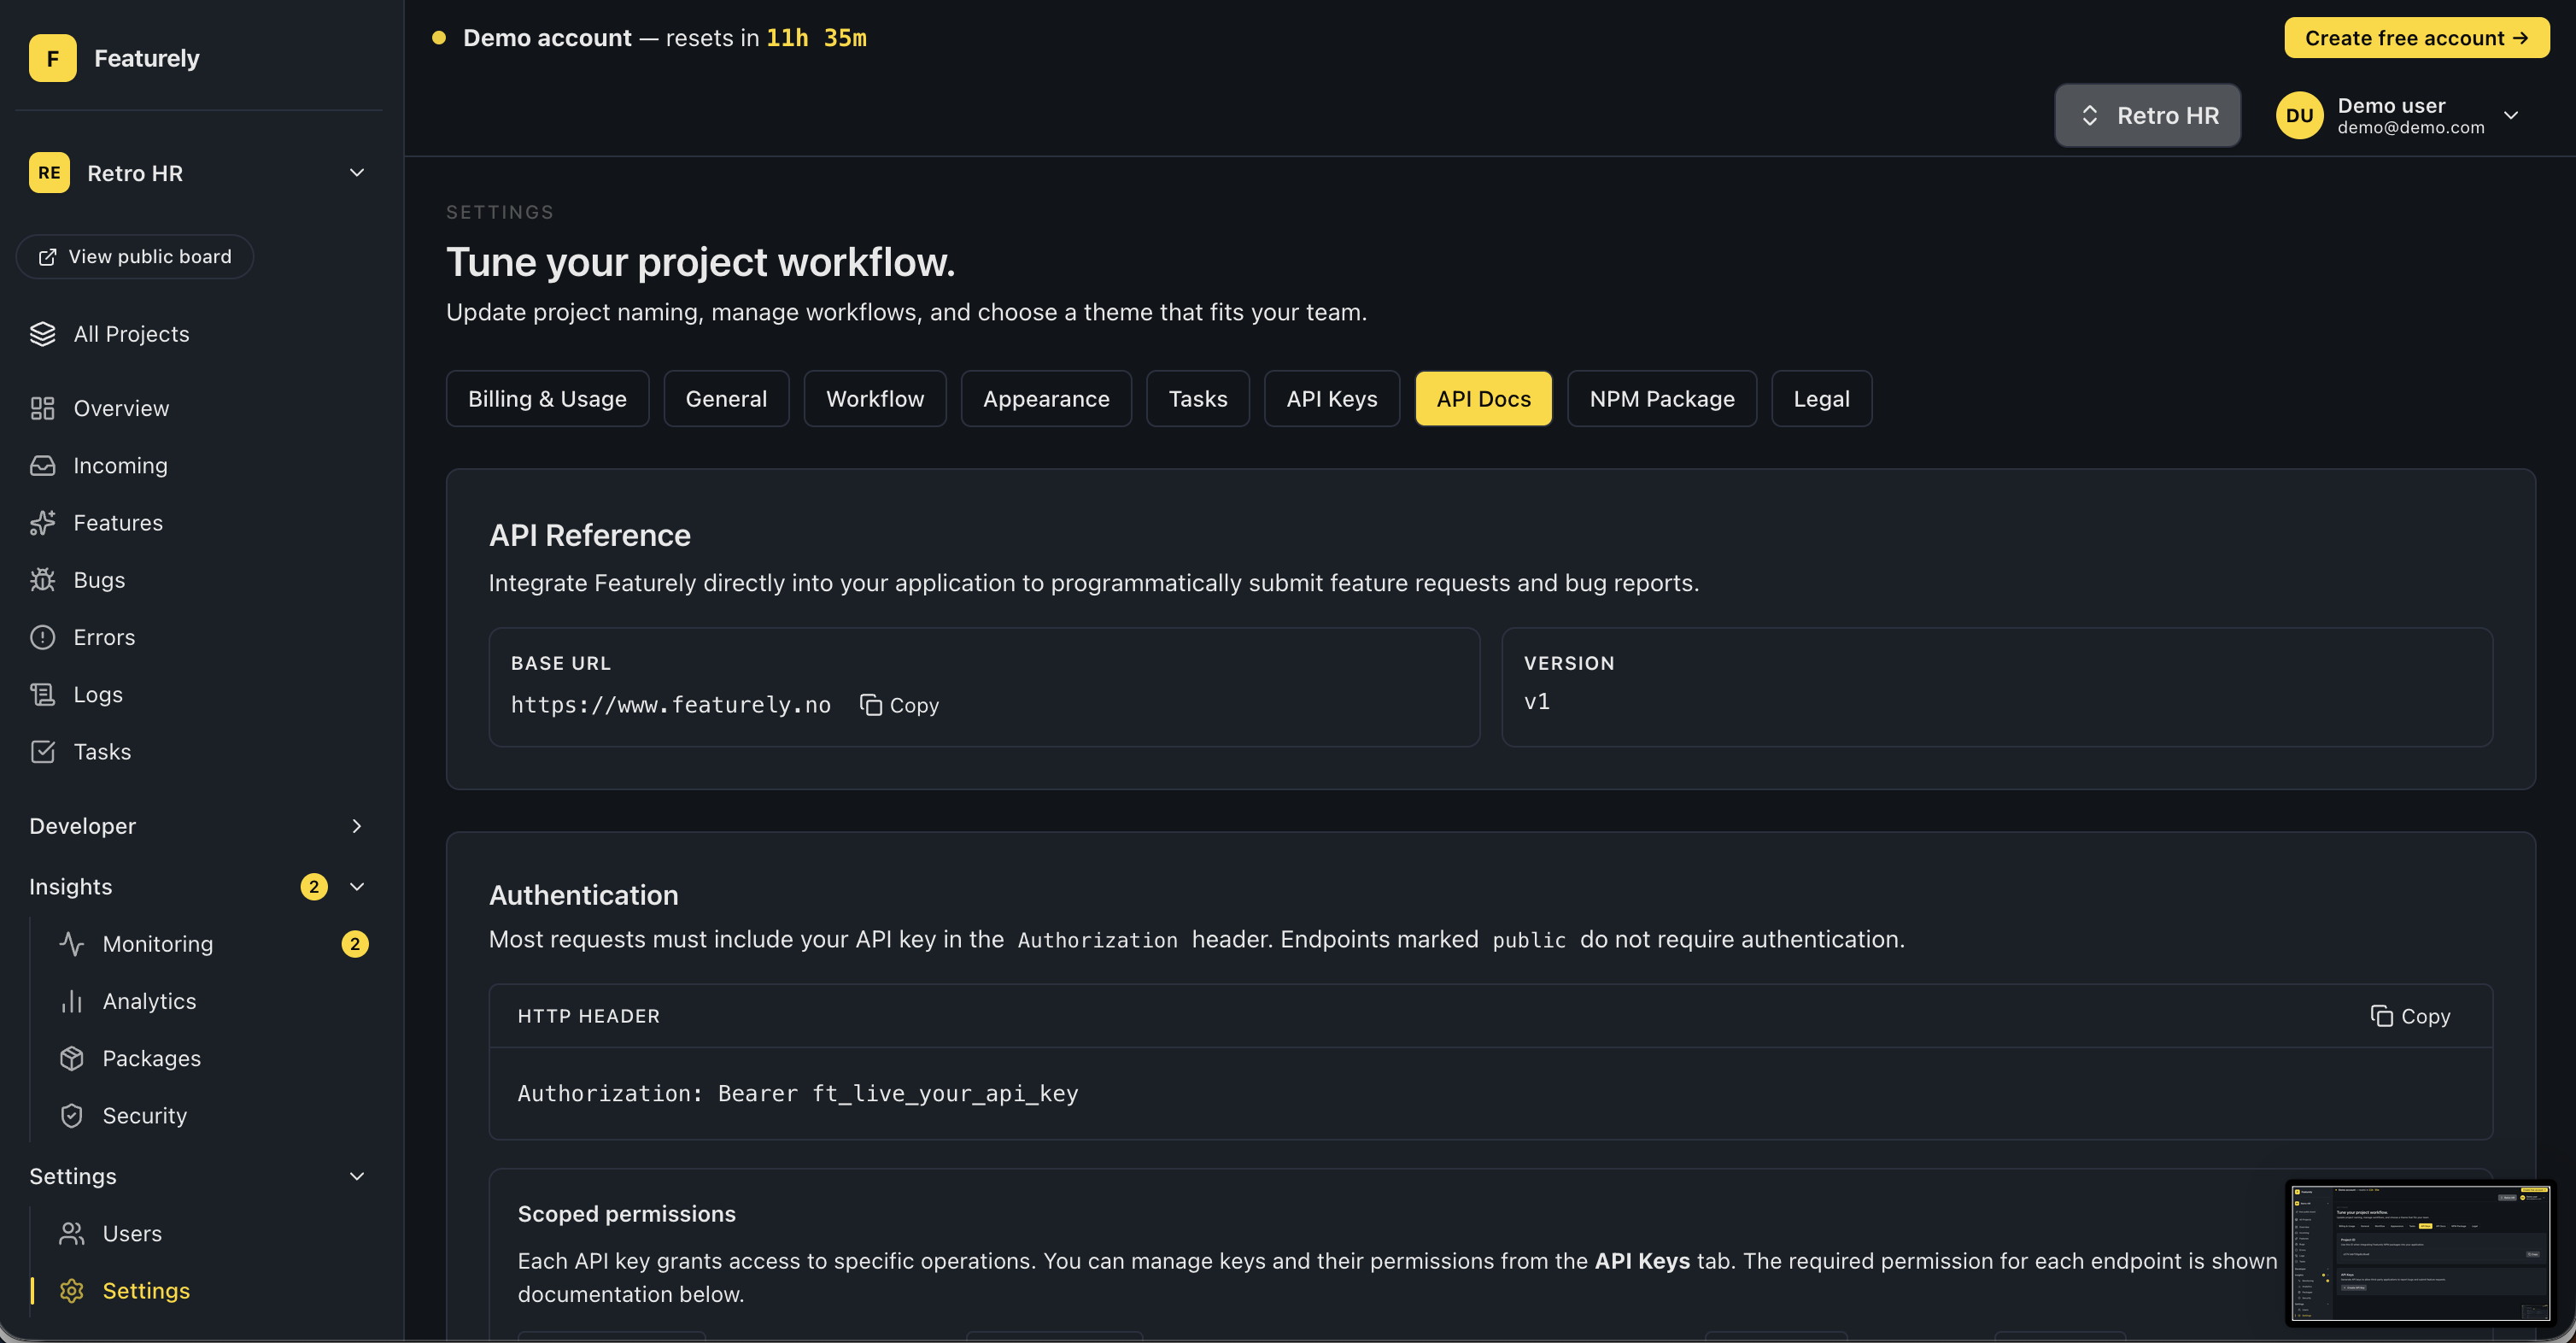Open Incoming inbox icon
2576x1343 pixels.
42,466
